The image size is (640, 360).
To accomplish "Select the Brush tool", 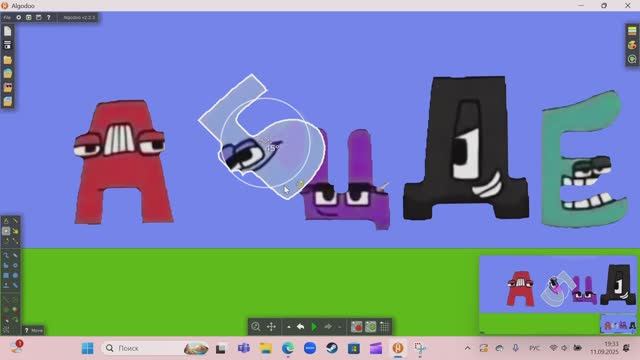I will pos(15,255).
